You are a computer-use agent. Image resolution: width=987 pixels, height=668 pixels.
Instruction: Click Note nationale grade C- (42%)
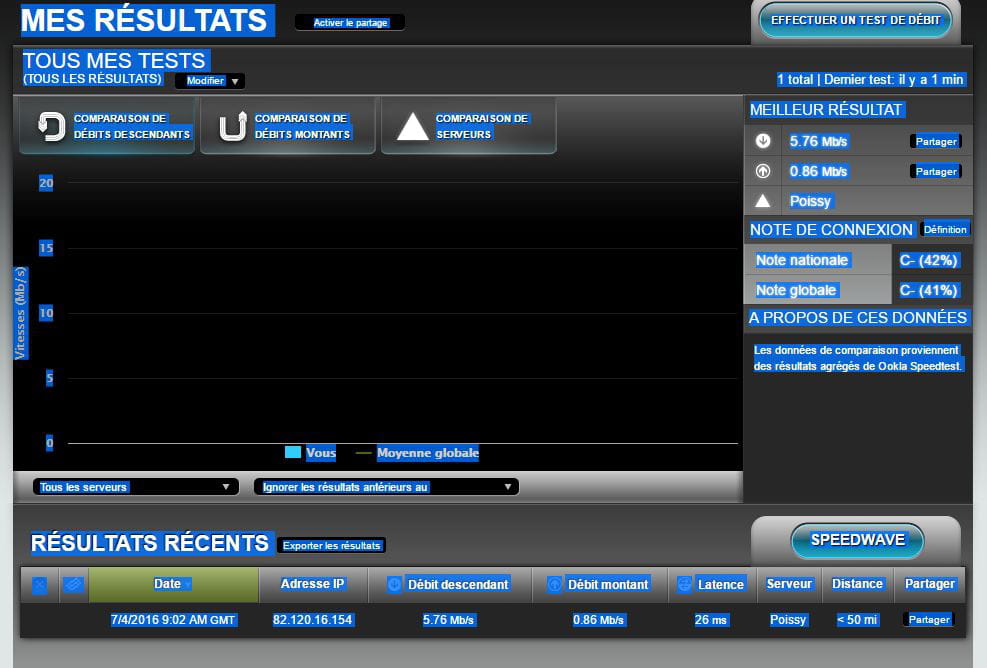[x=928, y=260]
